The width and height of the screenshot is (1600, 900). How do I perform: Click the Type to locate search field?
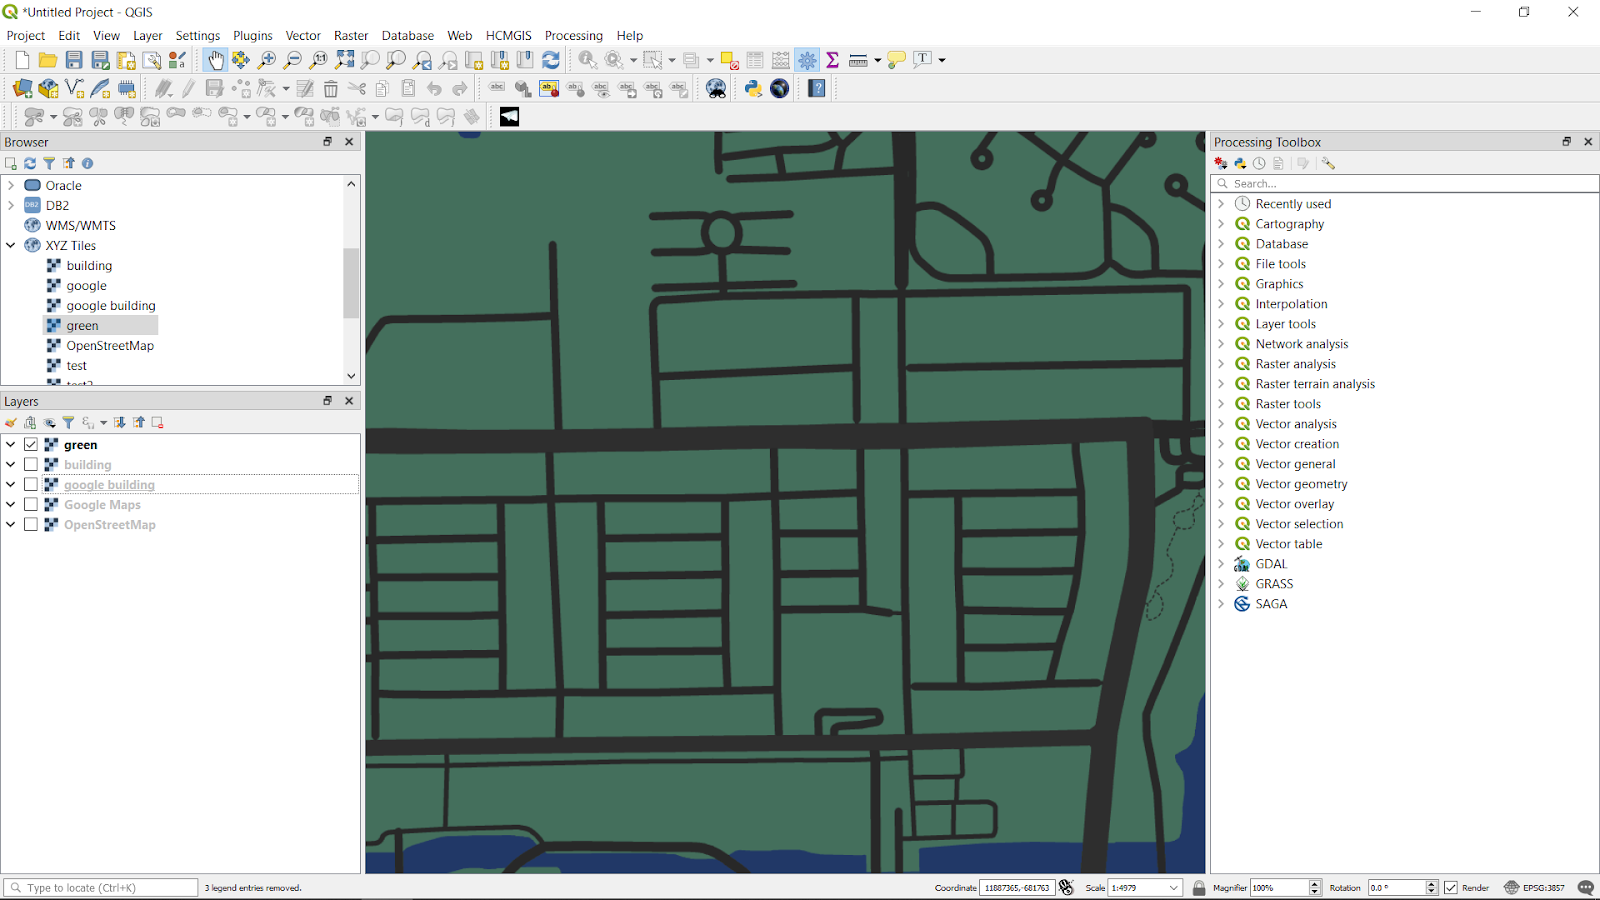(100, 887)
